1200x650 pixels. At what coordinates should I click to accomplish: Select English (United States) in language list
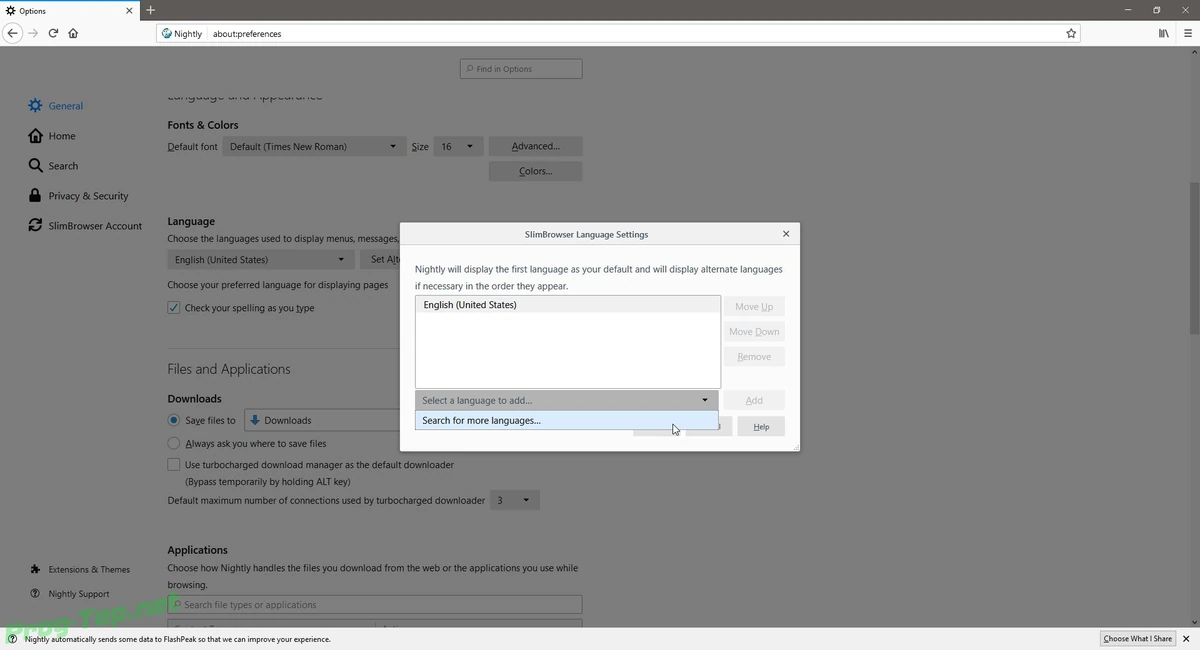[x=567, y=305]
